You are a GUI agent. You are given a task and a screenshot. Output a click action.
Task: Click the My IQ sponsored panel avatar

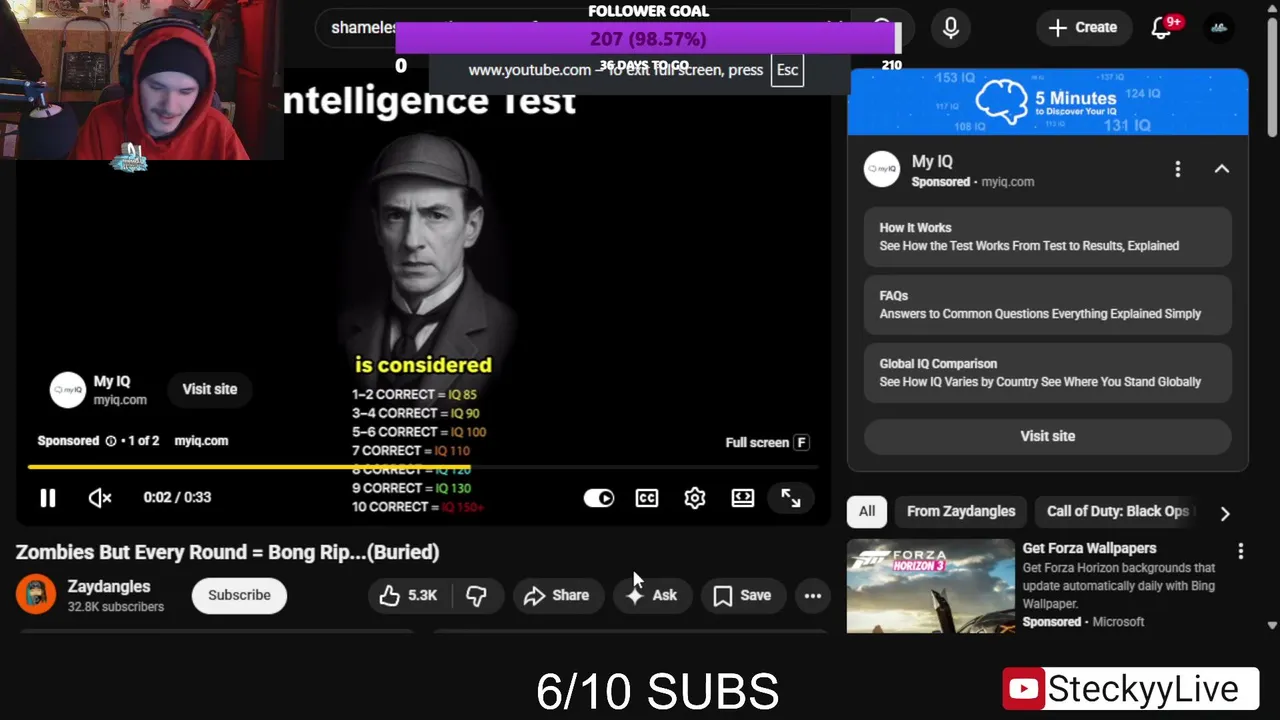[882, 169]
